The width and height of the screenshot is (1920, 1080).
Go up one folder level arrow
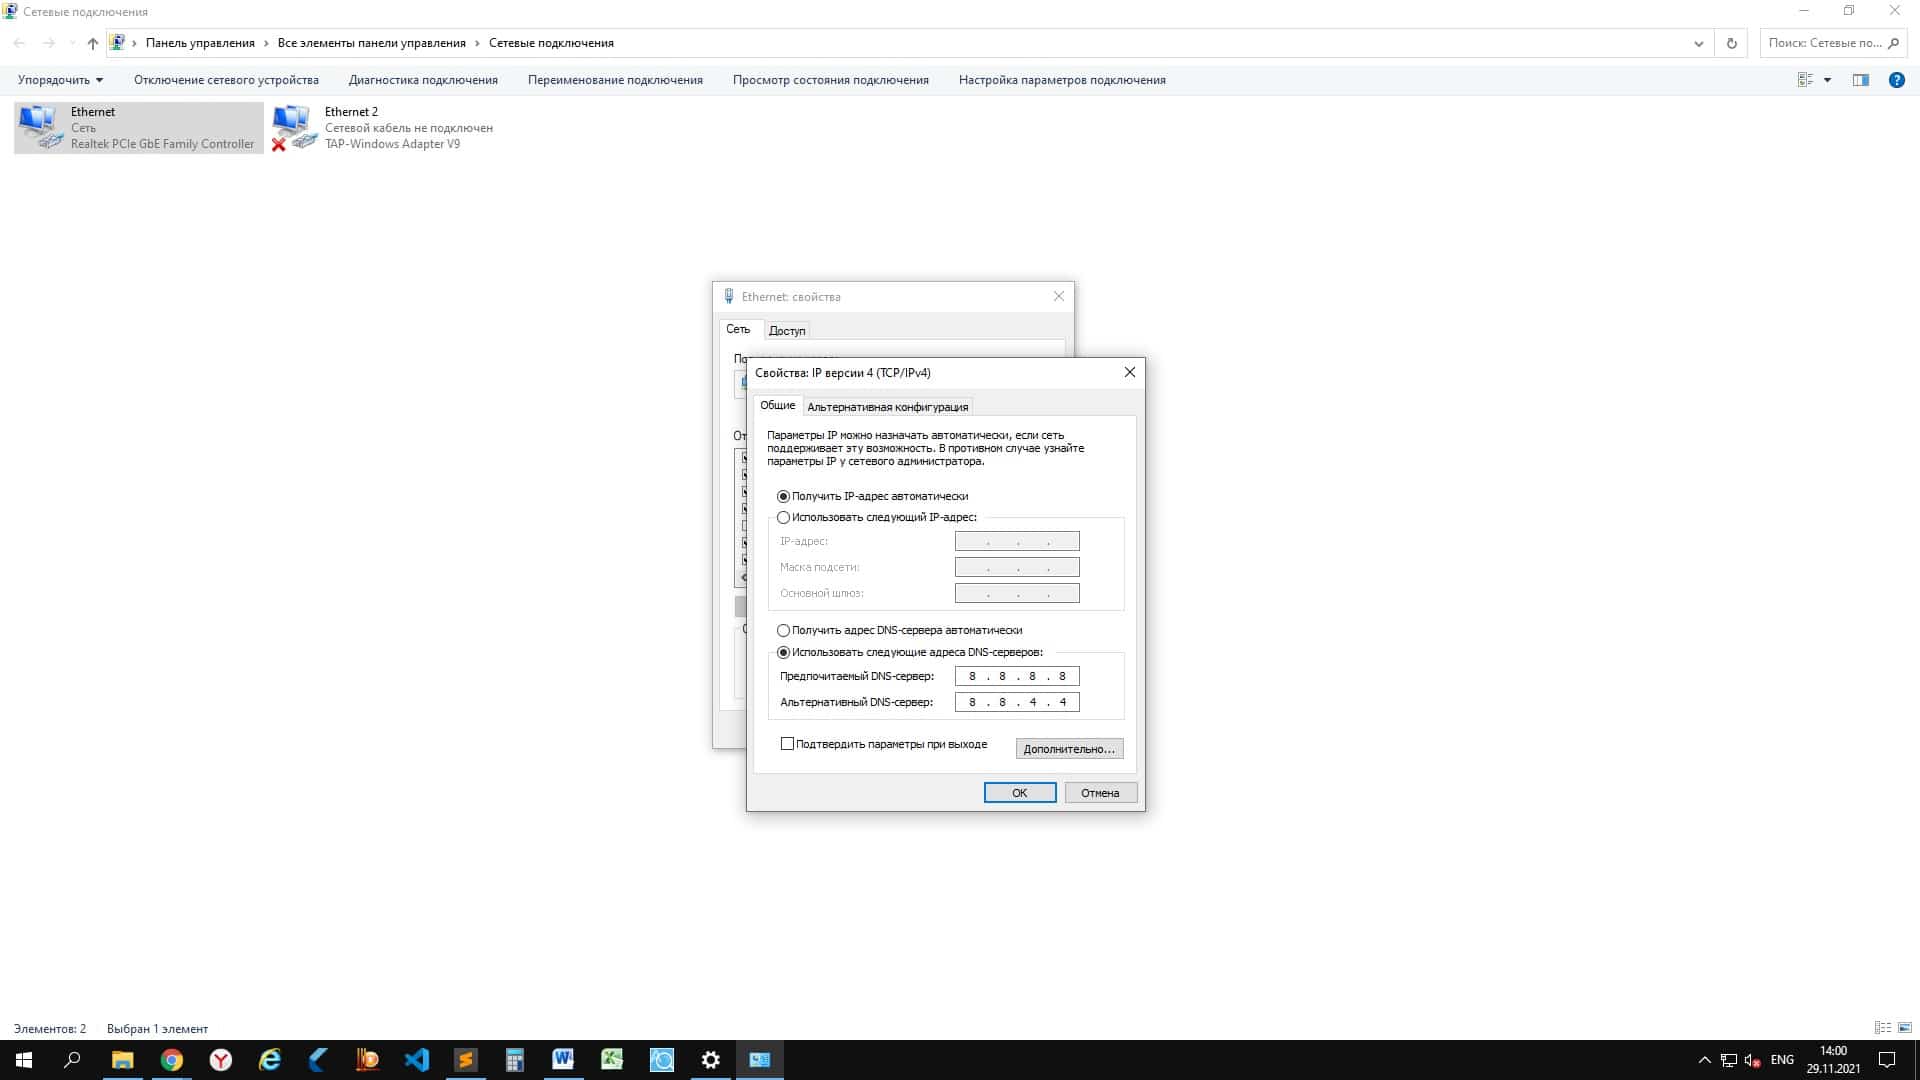tap(92, 43)
